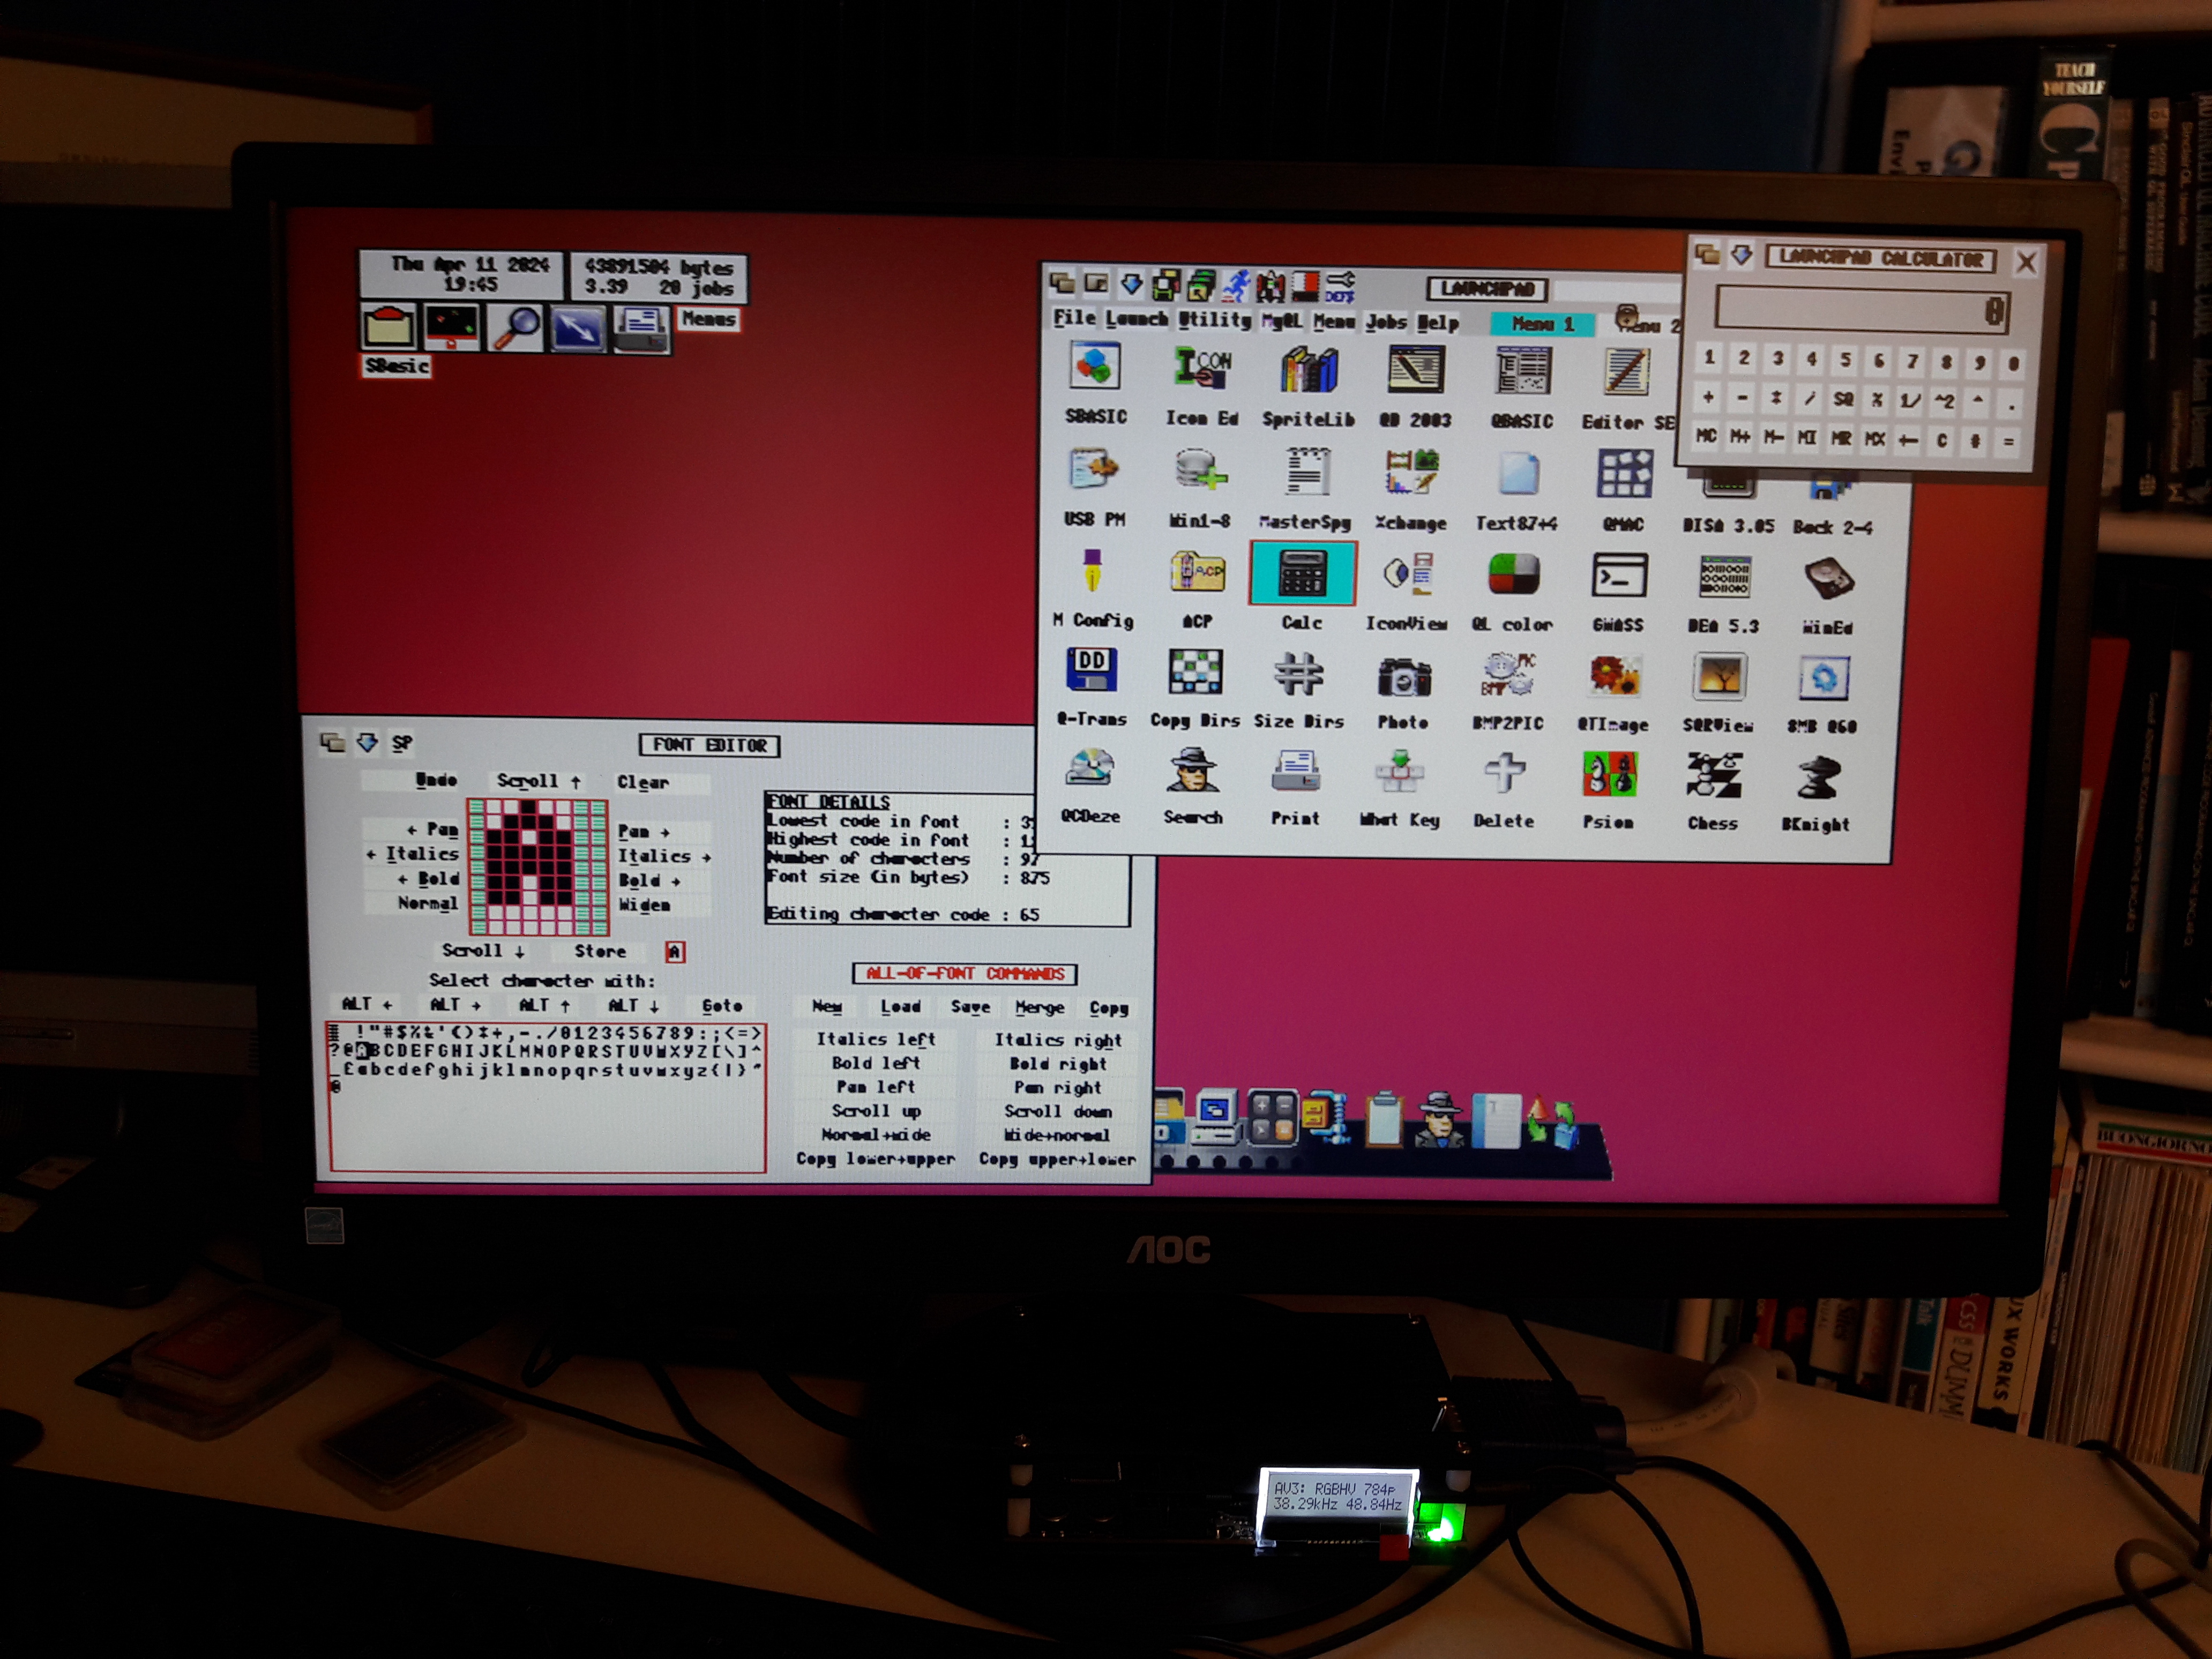Open QMAC icon
Image resolution: width=2212 pixels, height=1659 pixels.
(x=1624, y=474)
